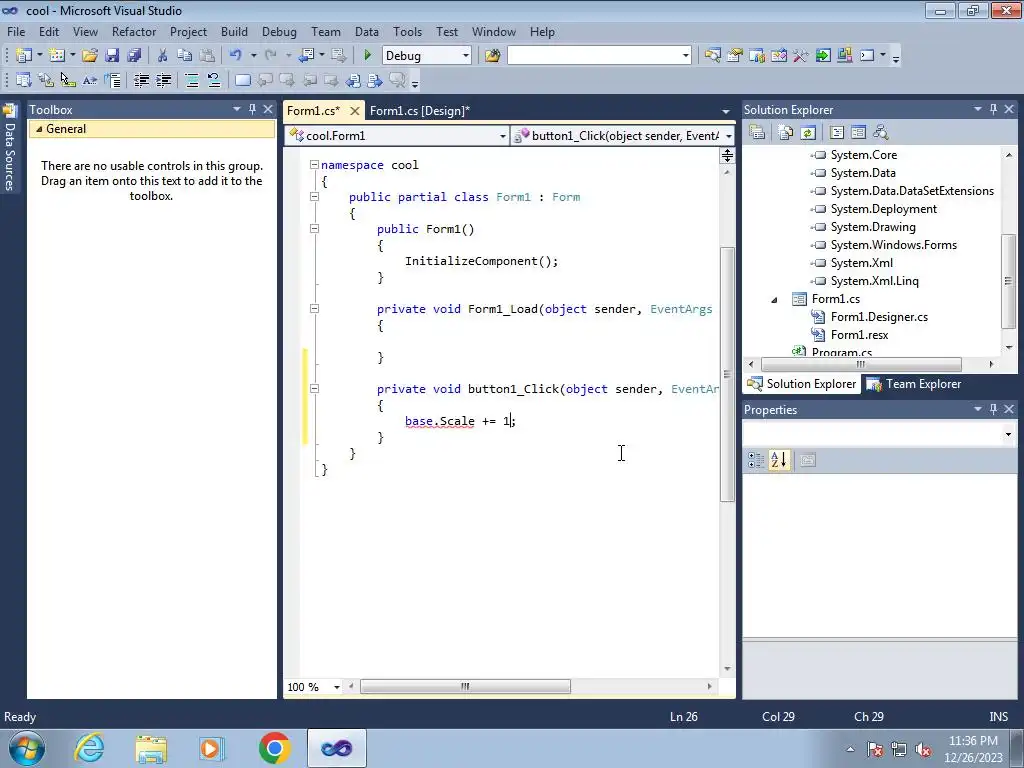
Task: Click the Solution Explorer Properties icon
Action: [x=757, y=133]
